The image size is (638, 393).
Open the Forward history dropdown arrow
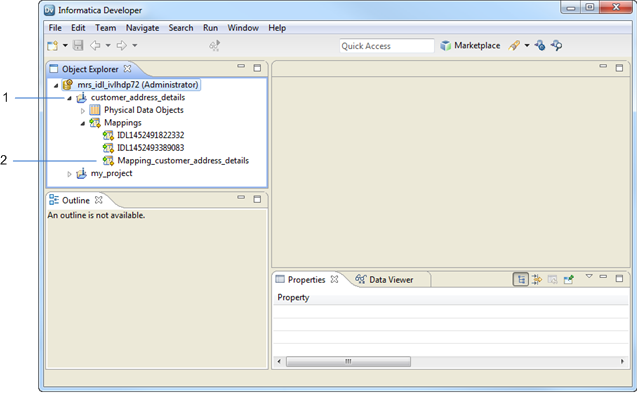[135, 46]
